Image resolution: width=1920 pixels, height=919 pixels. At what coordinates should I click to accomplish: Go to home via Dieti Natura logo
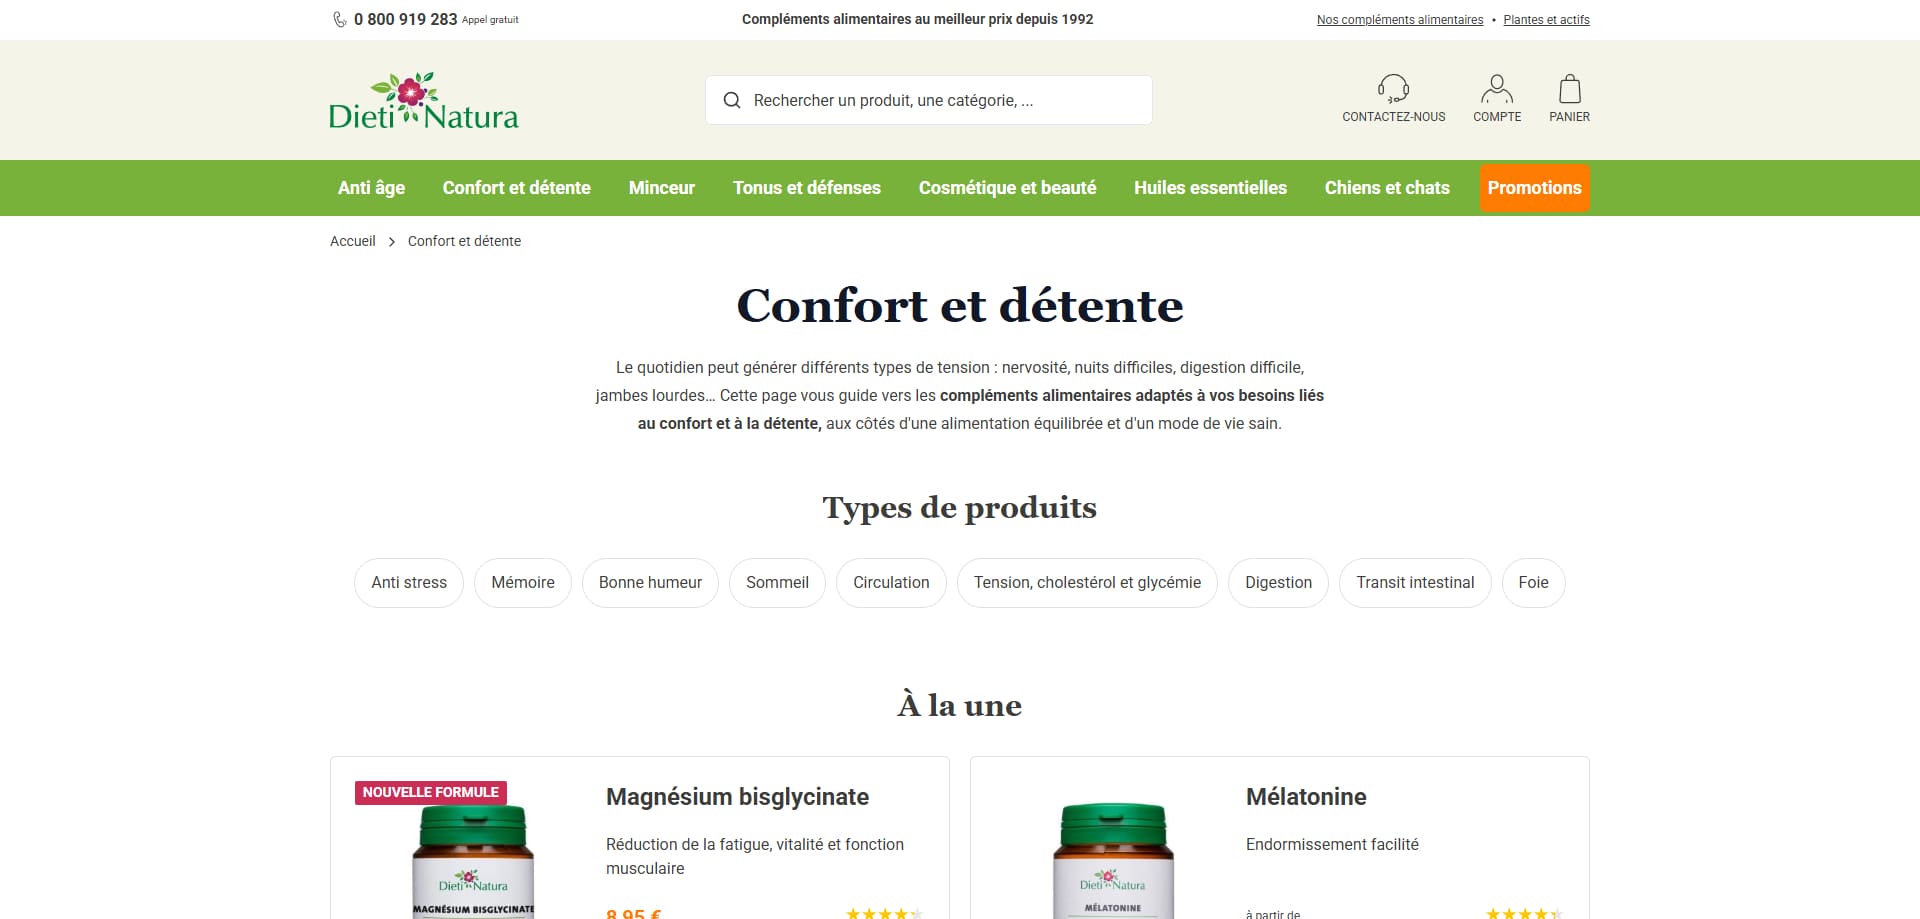click(x=424, y=101)
